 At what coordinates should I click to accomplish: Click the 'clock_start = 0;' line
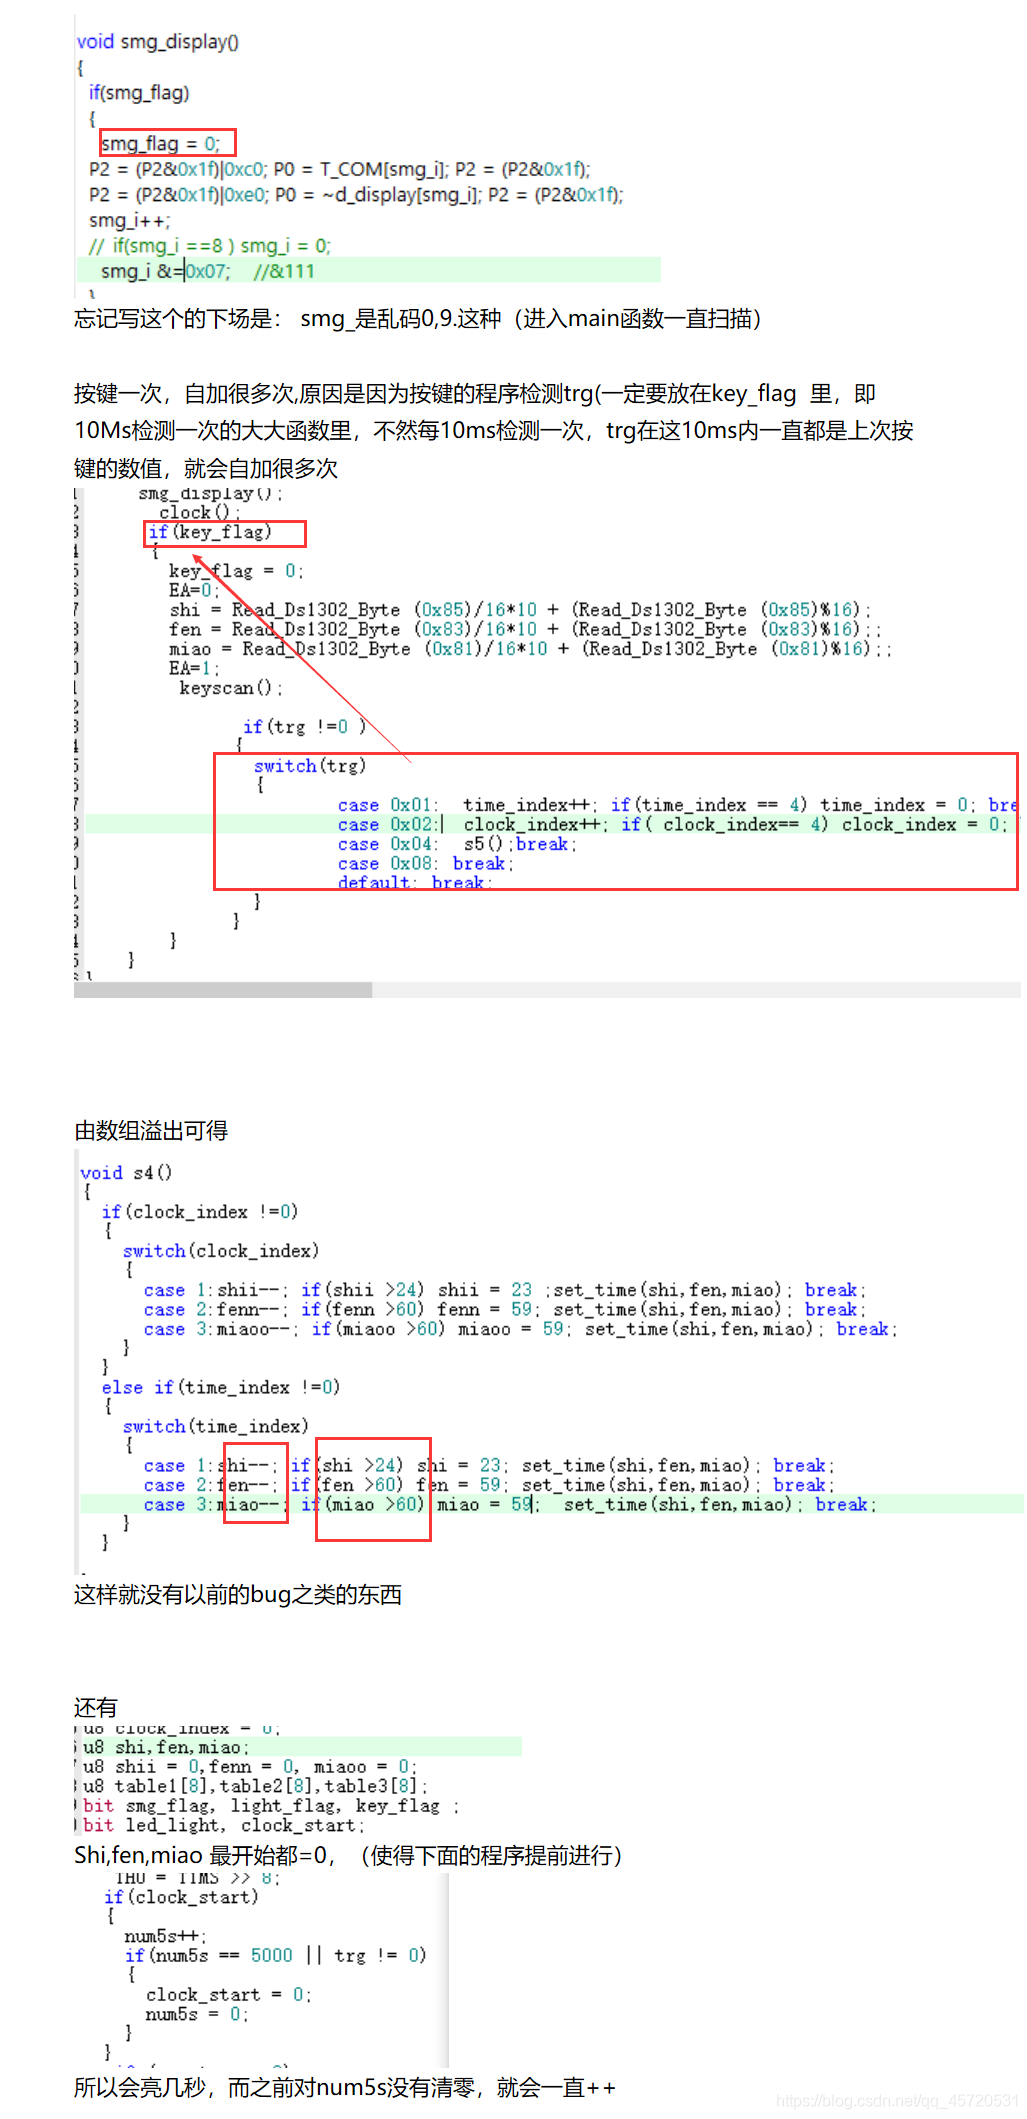coord(229,1995)
